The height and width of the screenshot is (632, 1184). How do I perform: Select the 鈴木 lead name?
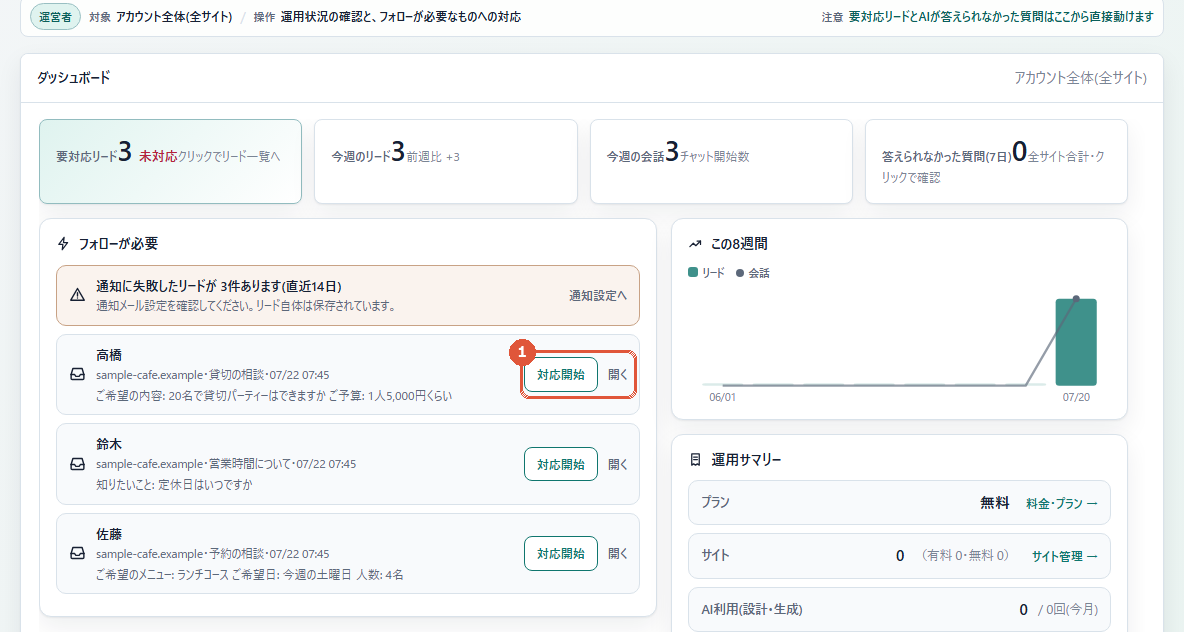[x=109, y=444]
